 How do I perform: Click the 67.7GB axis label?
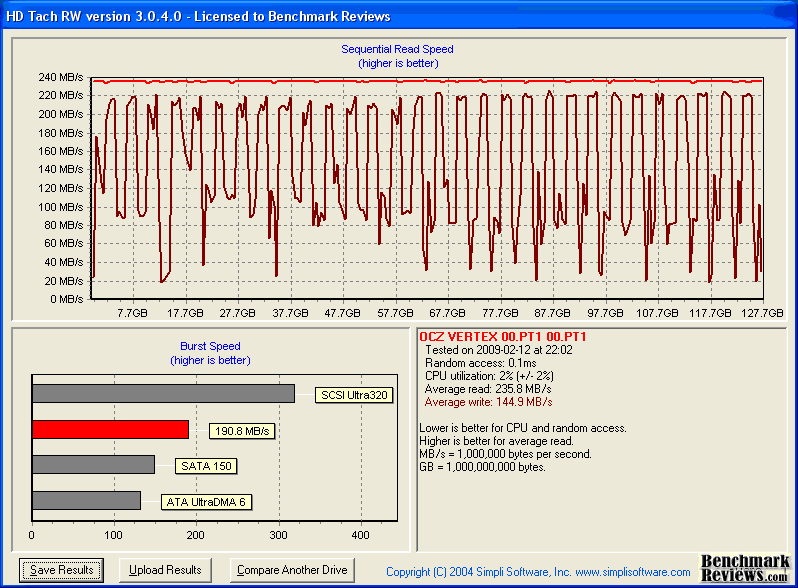coord(447,313)
